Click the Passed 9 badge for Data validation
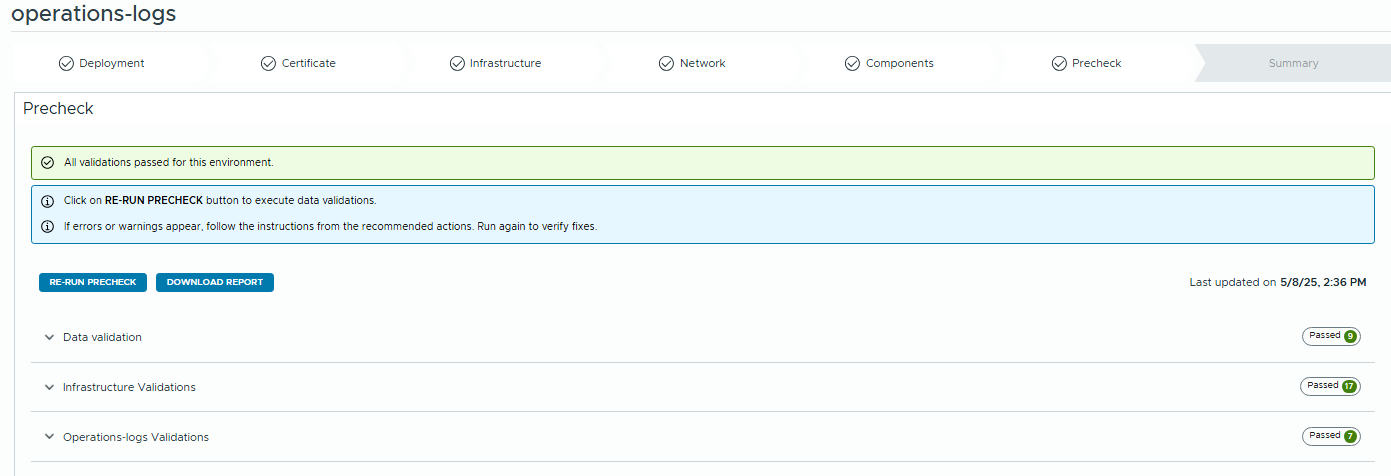 point(1330,337)
